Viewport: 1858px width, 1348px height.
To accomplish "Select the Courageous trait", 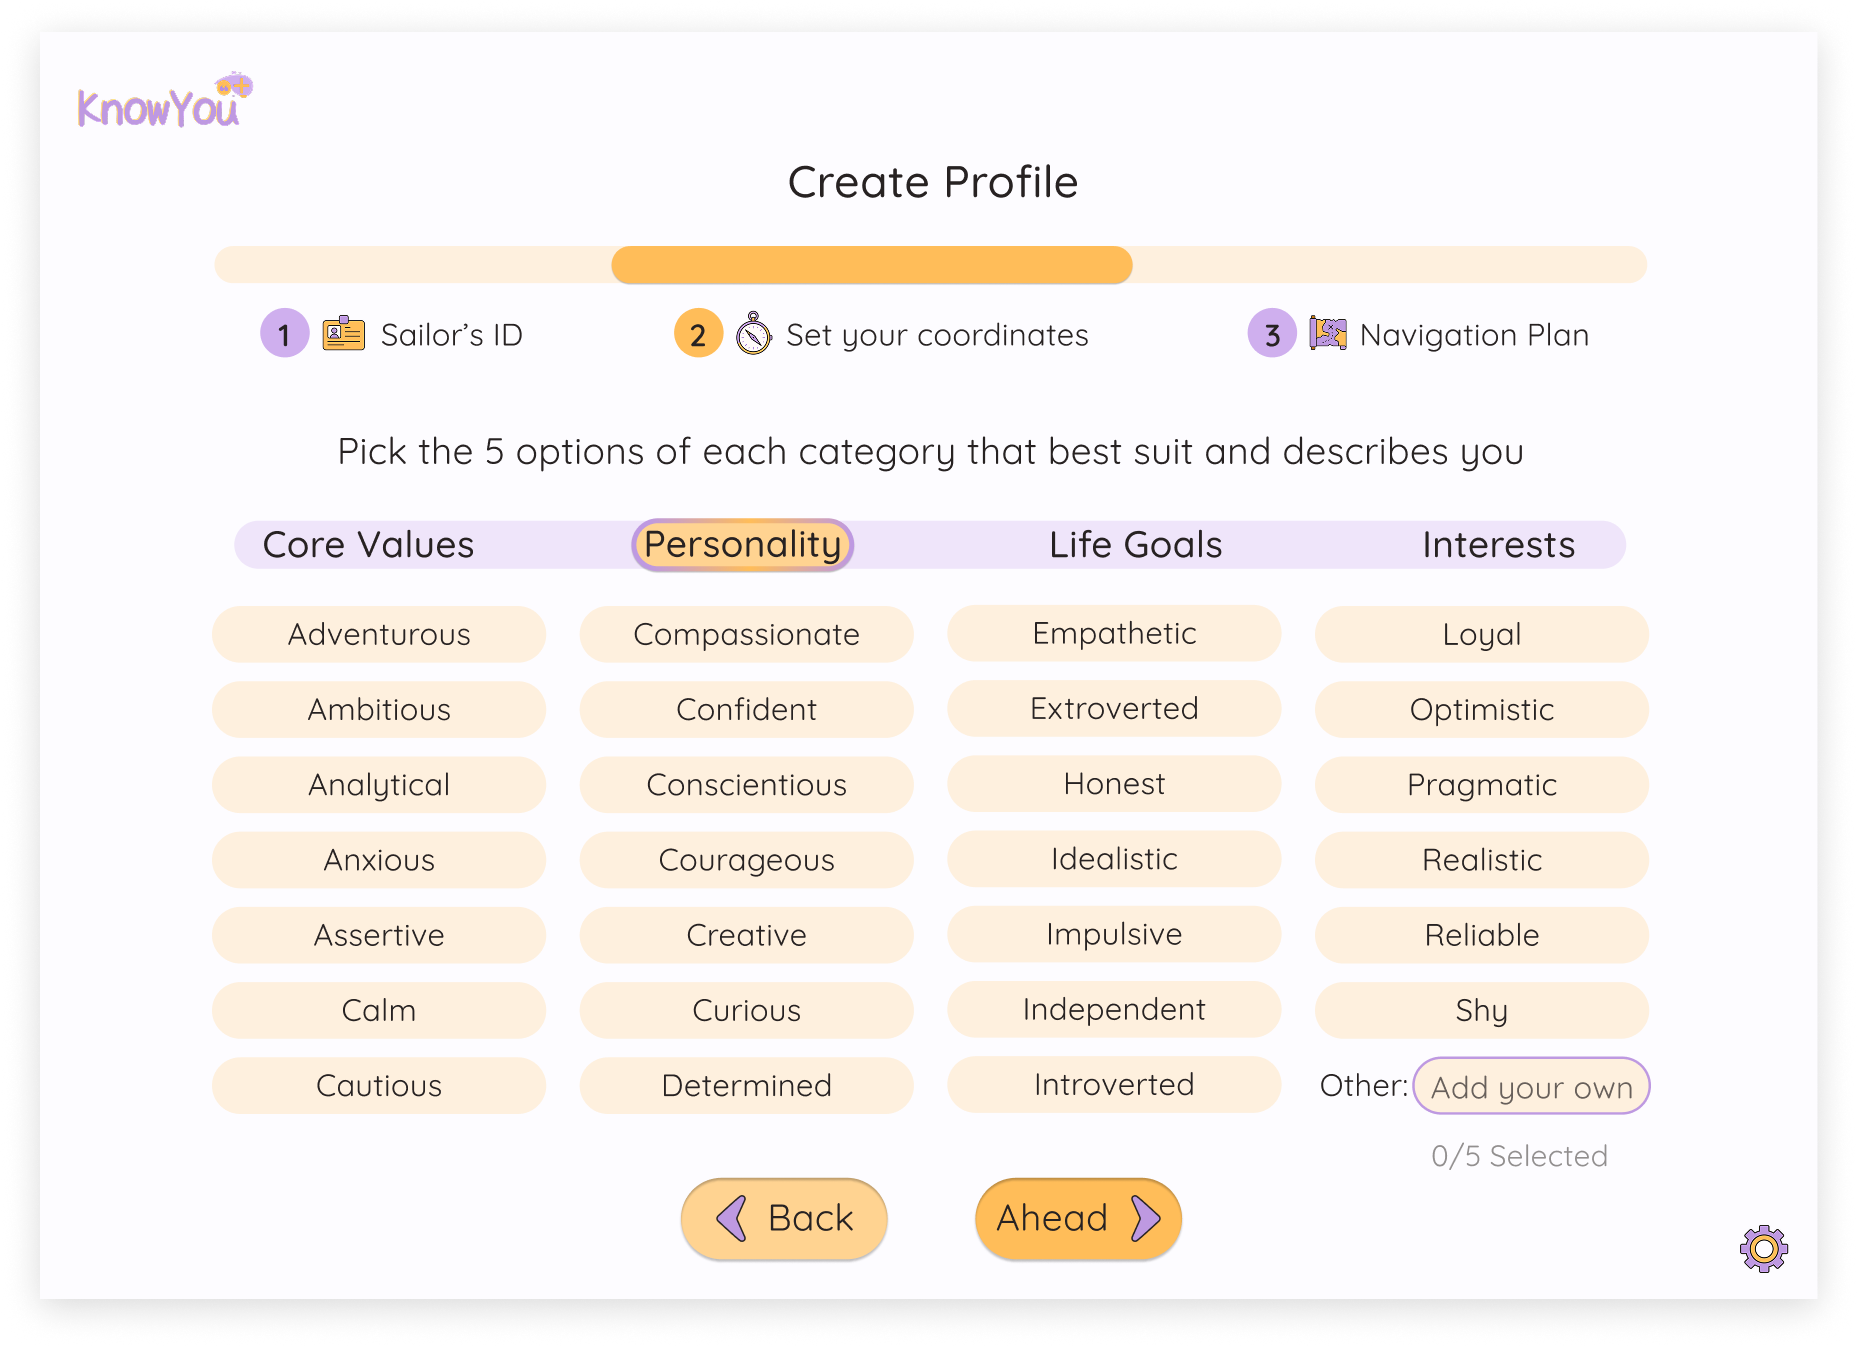I will click(x=746, y=860).
